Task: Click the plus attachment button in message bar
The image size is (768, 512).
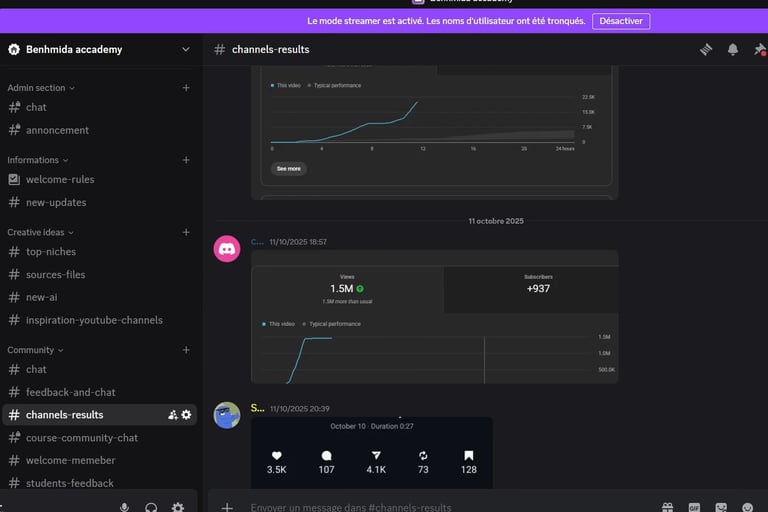Action: point(226,507)
